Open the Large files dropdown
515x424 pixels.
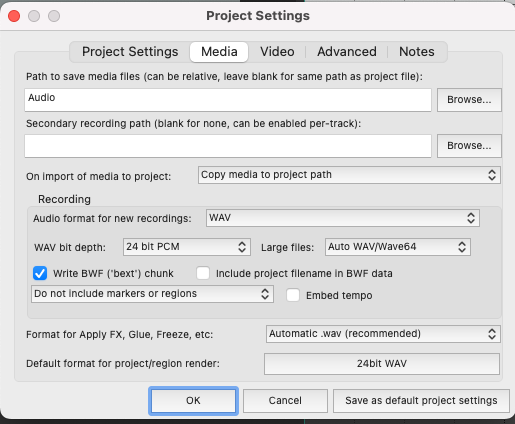pyautogui.click(x=398, y=247)
